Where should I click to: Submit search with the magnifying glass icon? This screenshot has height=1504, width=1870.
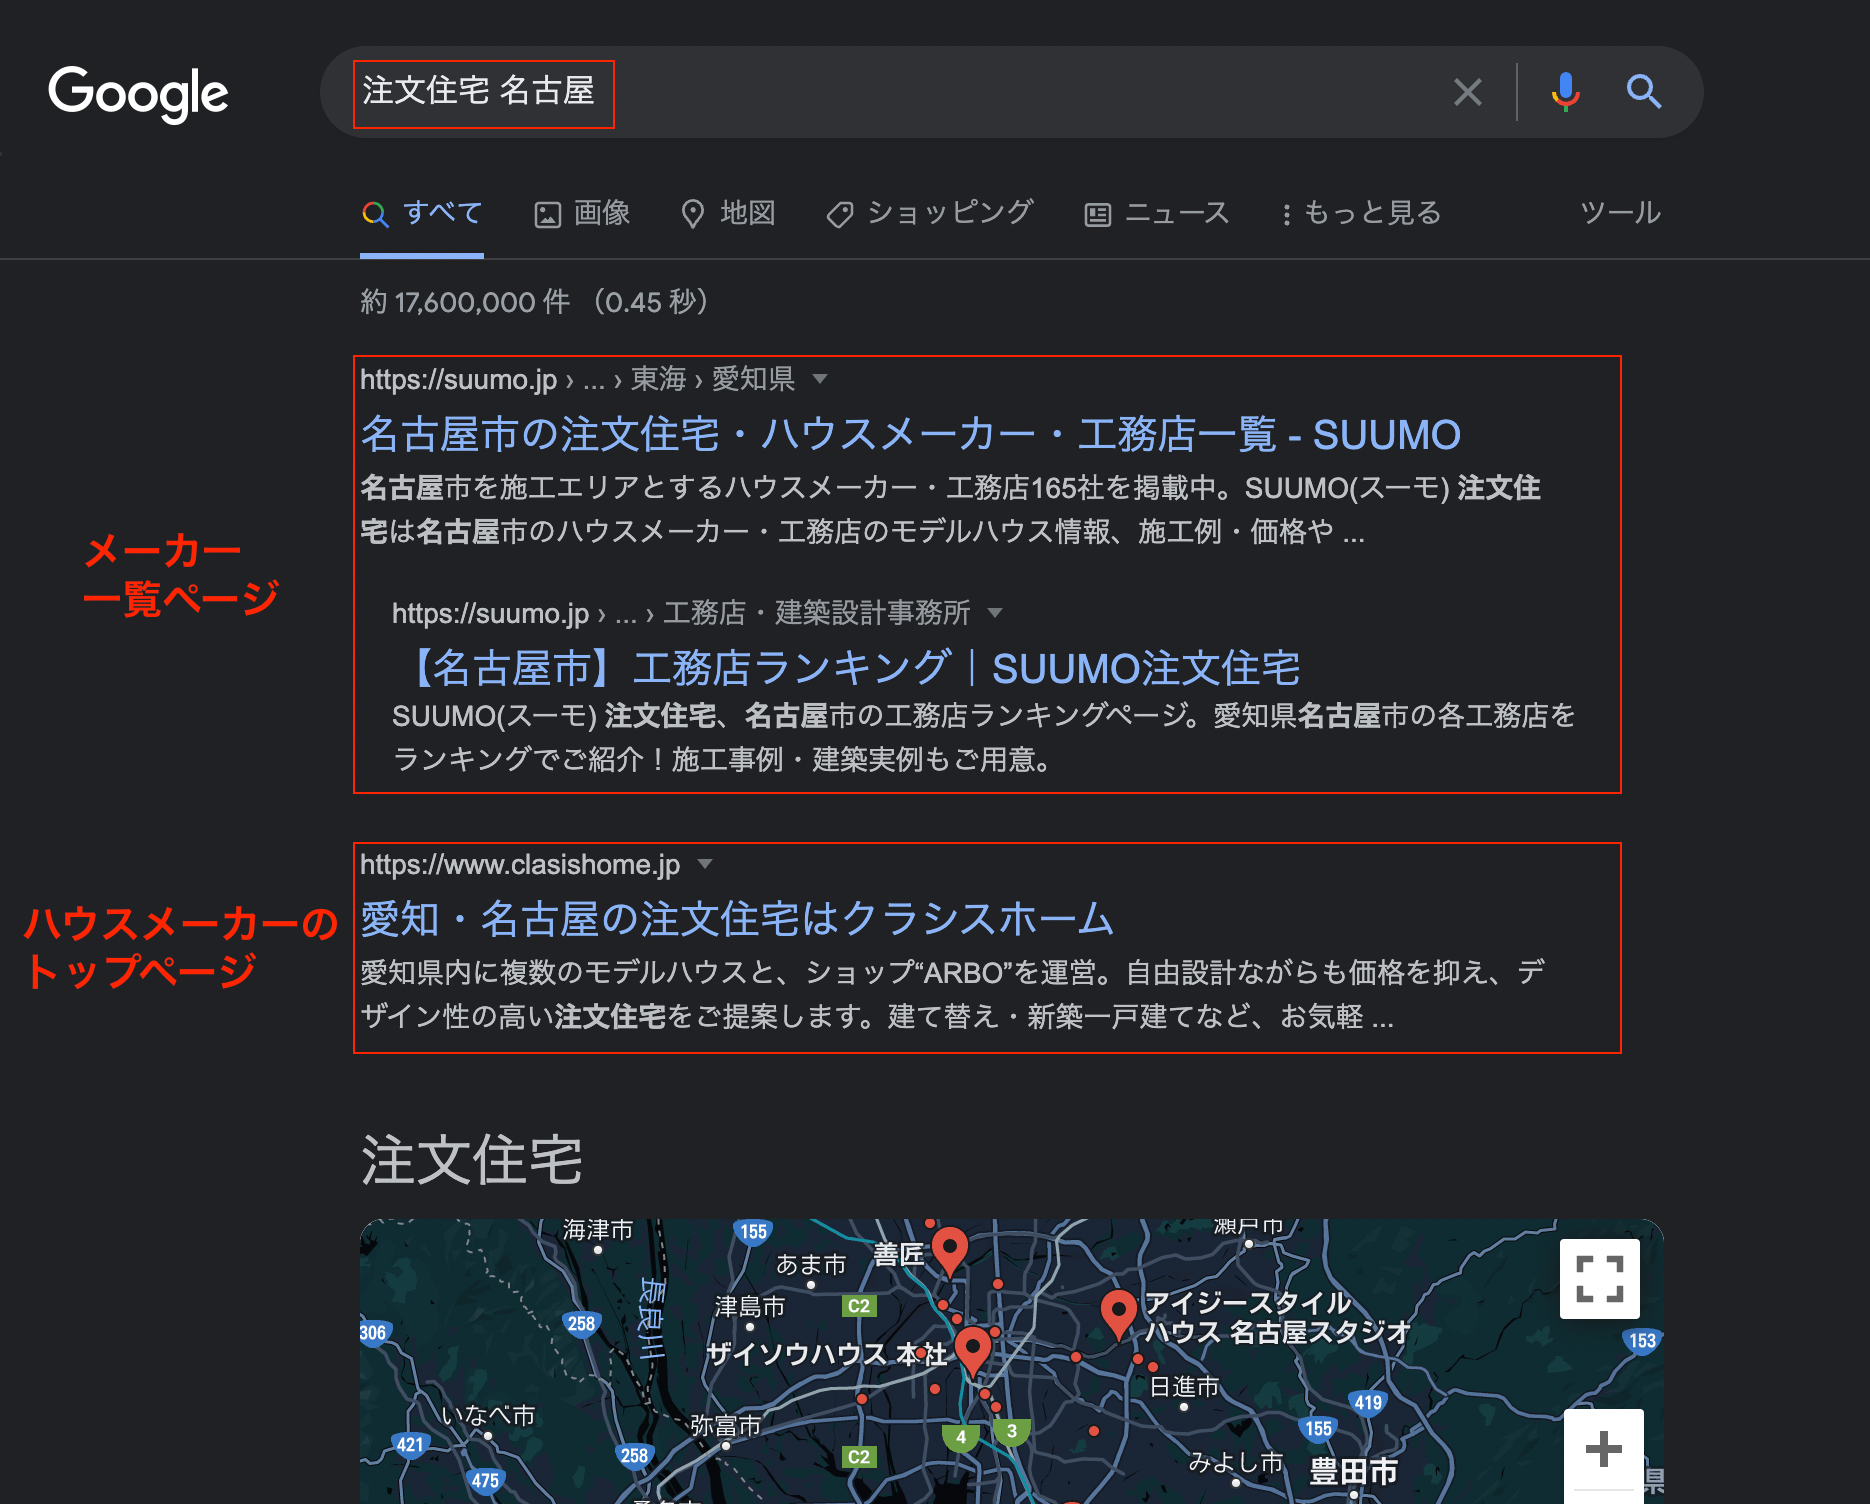pyautogui.click(x=1643, y=92)
